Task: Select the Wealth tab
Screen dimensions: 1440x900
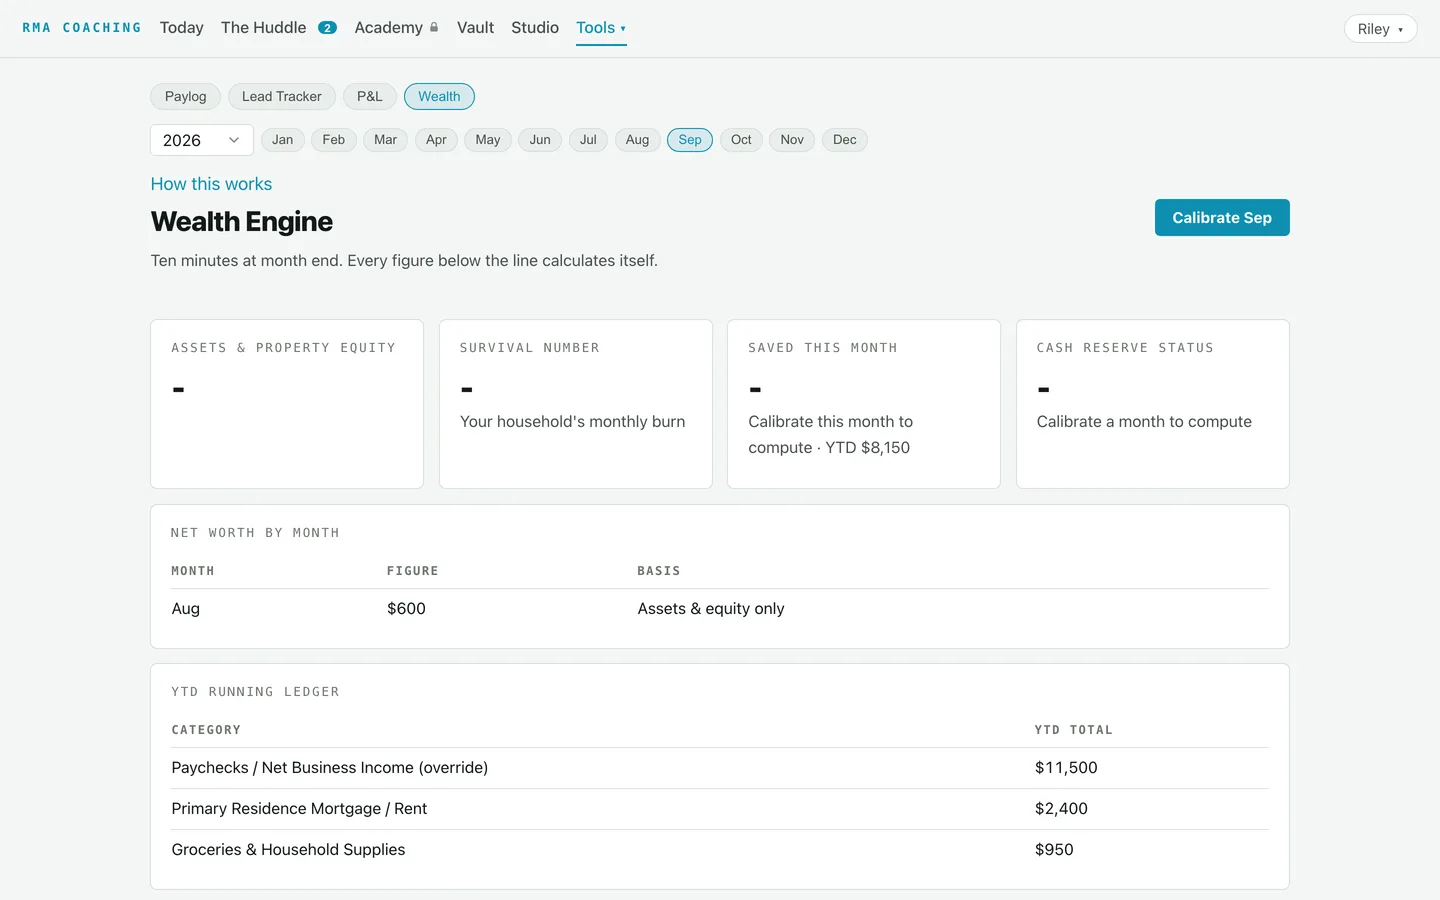Action: pyautogui.click(x=439, y=96)
